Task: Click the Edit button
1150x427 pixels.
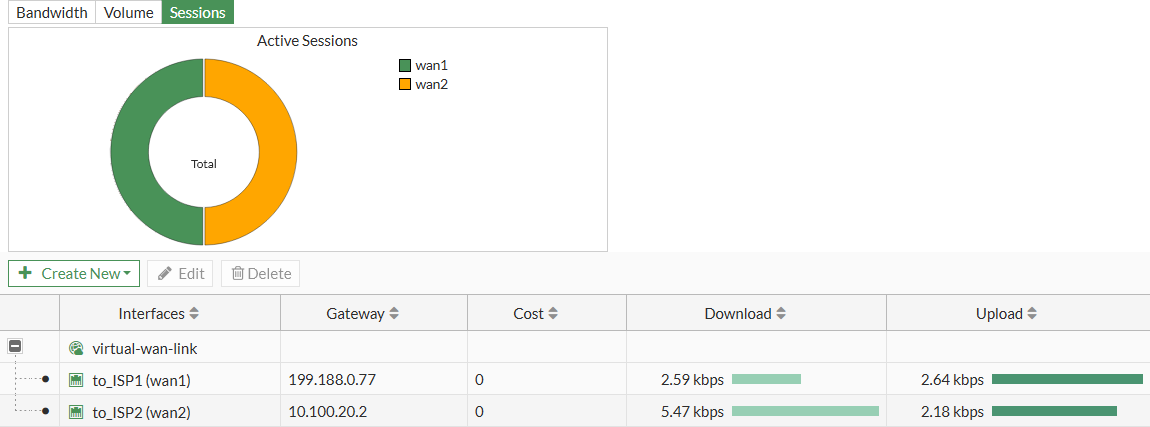Action: point(181,274)
